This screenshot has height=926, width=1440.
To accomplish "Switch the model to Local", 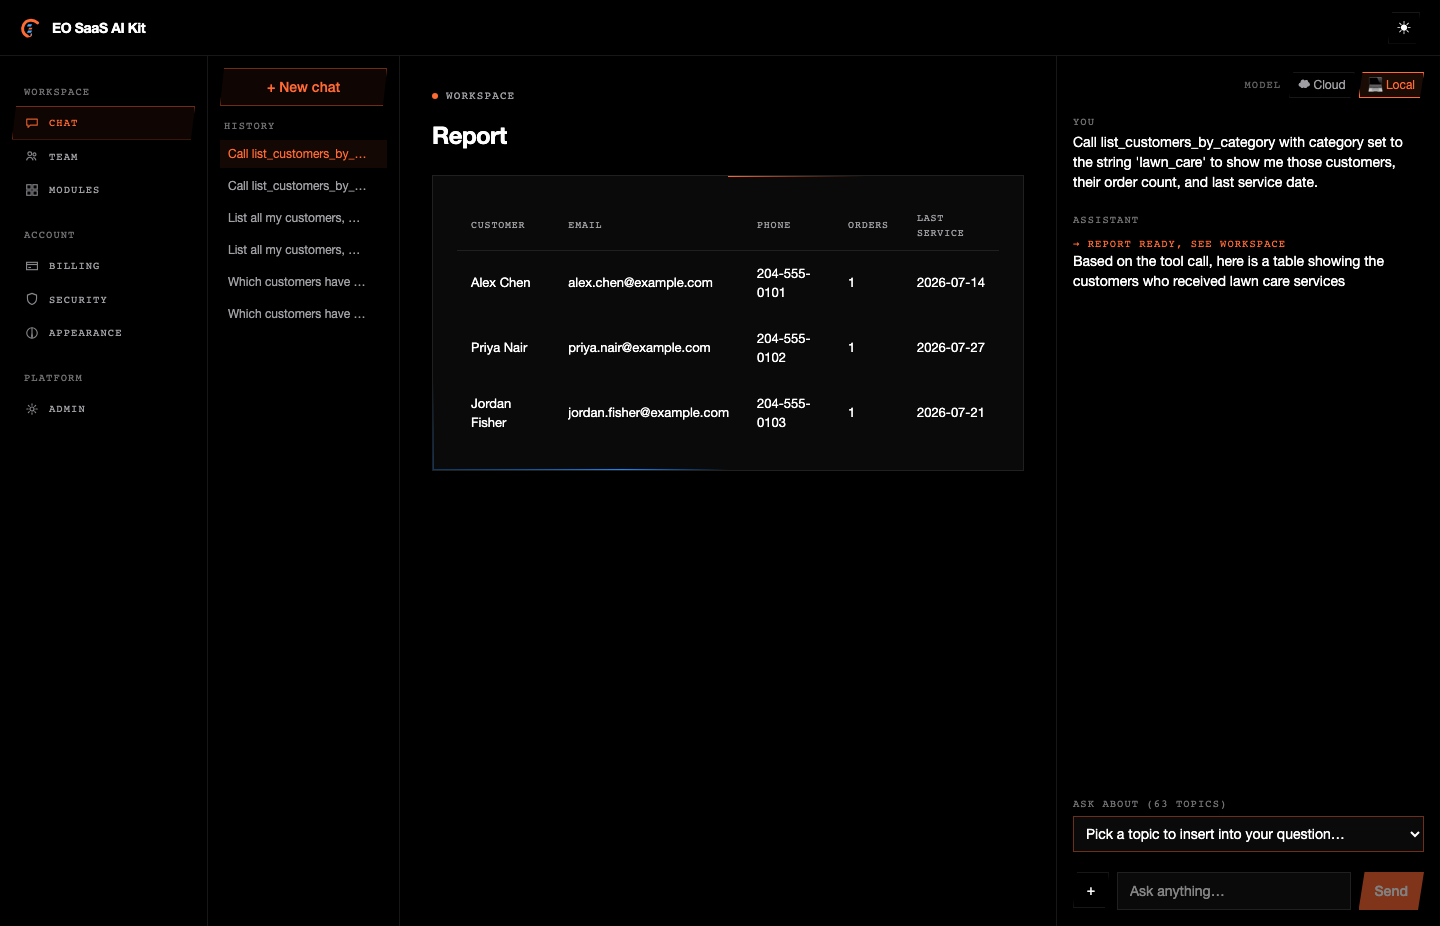I will [1391, 85].
